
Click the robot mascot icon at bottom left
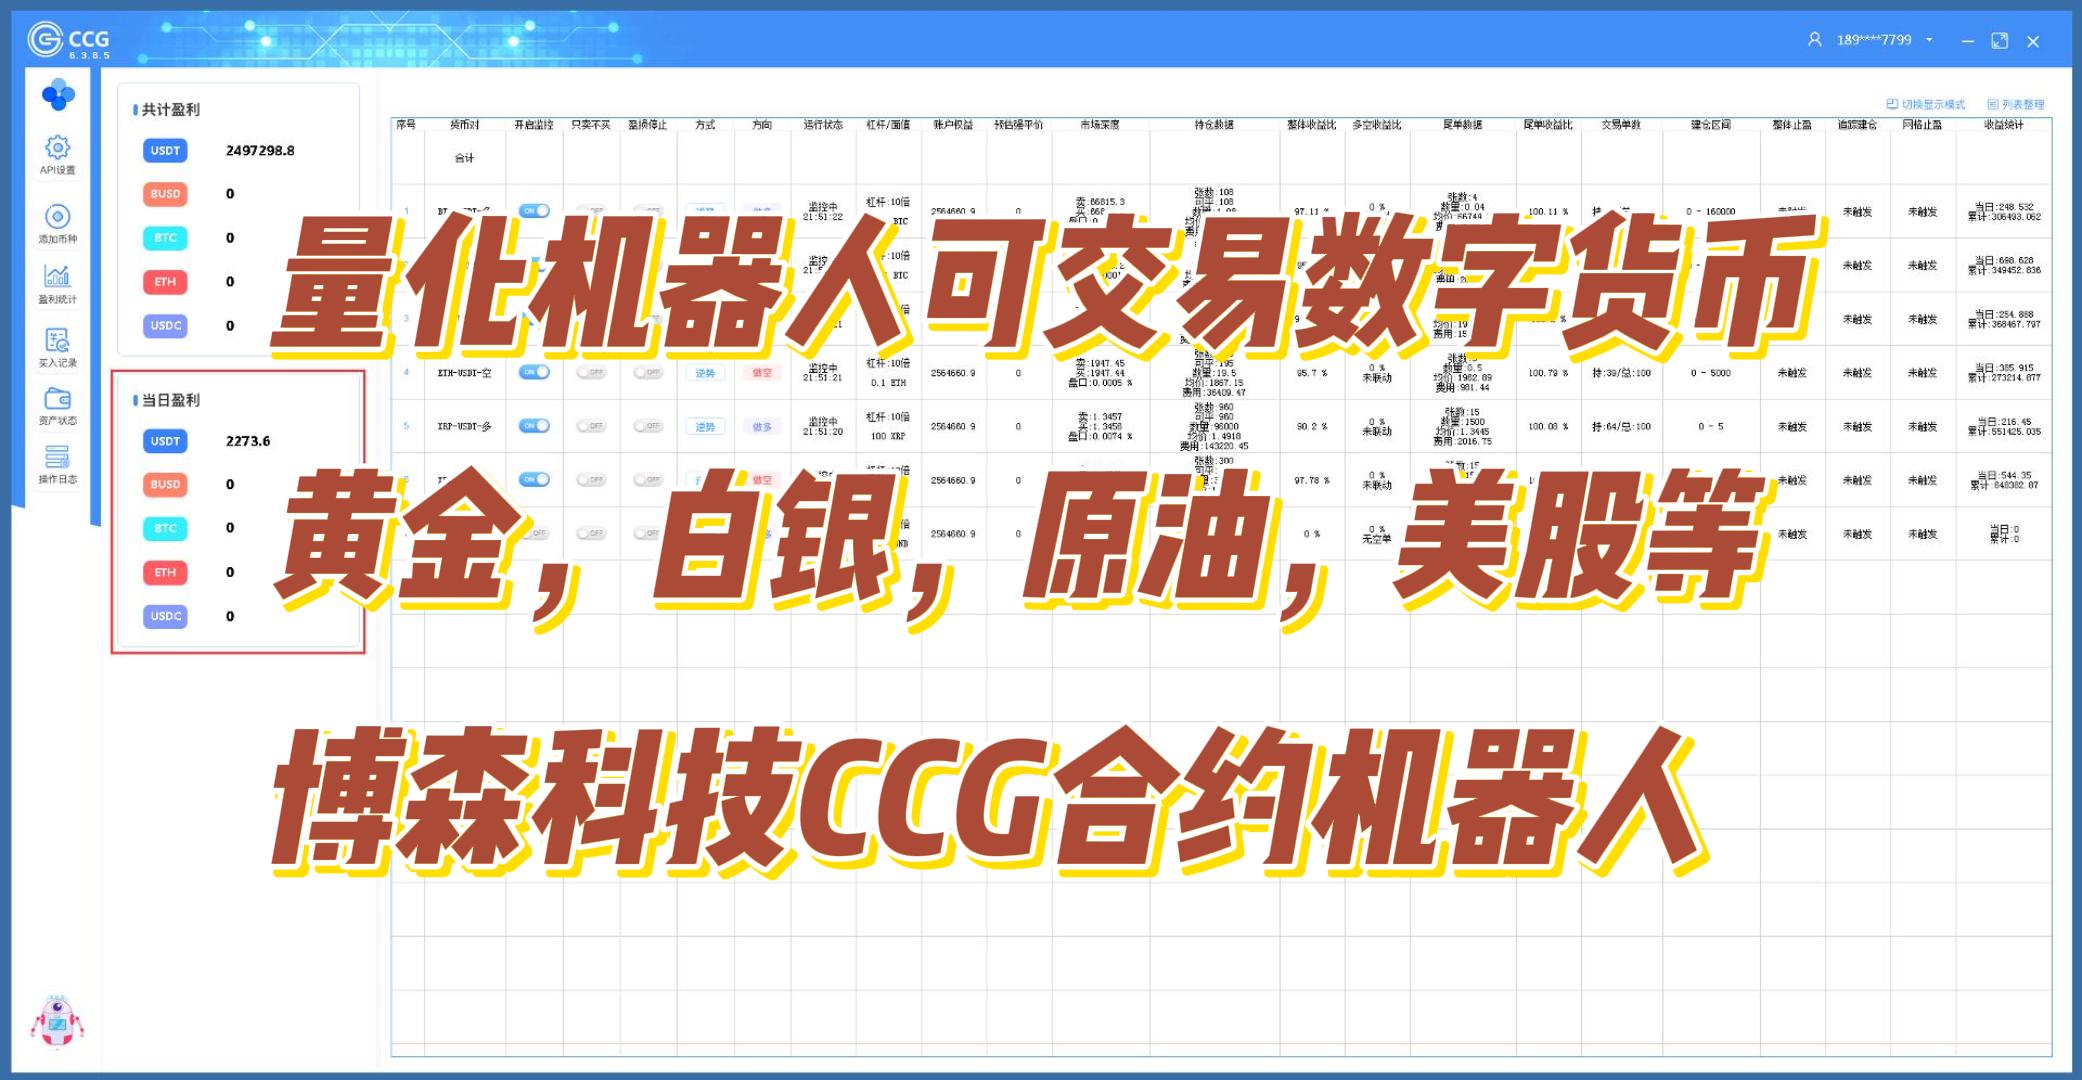pyautogui.click(x=56, y=1022)
